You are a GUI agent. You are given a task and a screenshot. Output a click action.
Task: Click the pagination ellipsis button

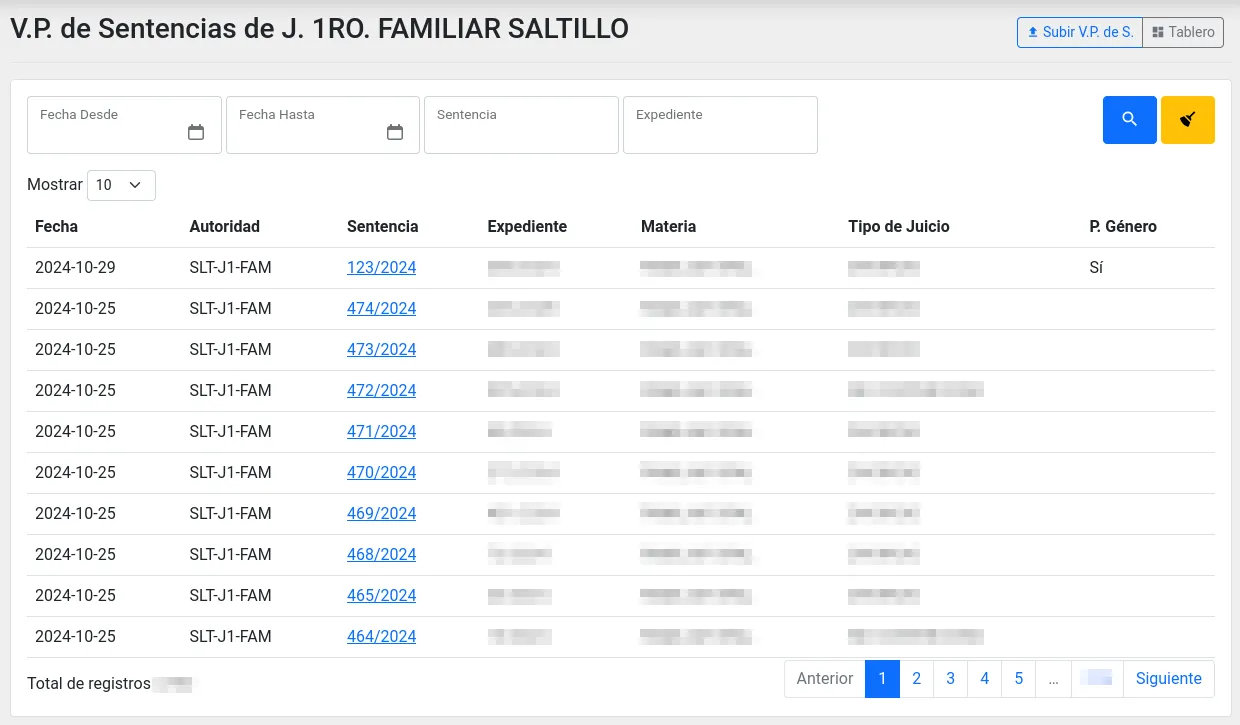(1053, 678)
